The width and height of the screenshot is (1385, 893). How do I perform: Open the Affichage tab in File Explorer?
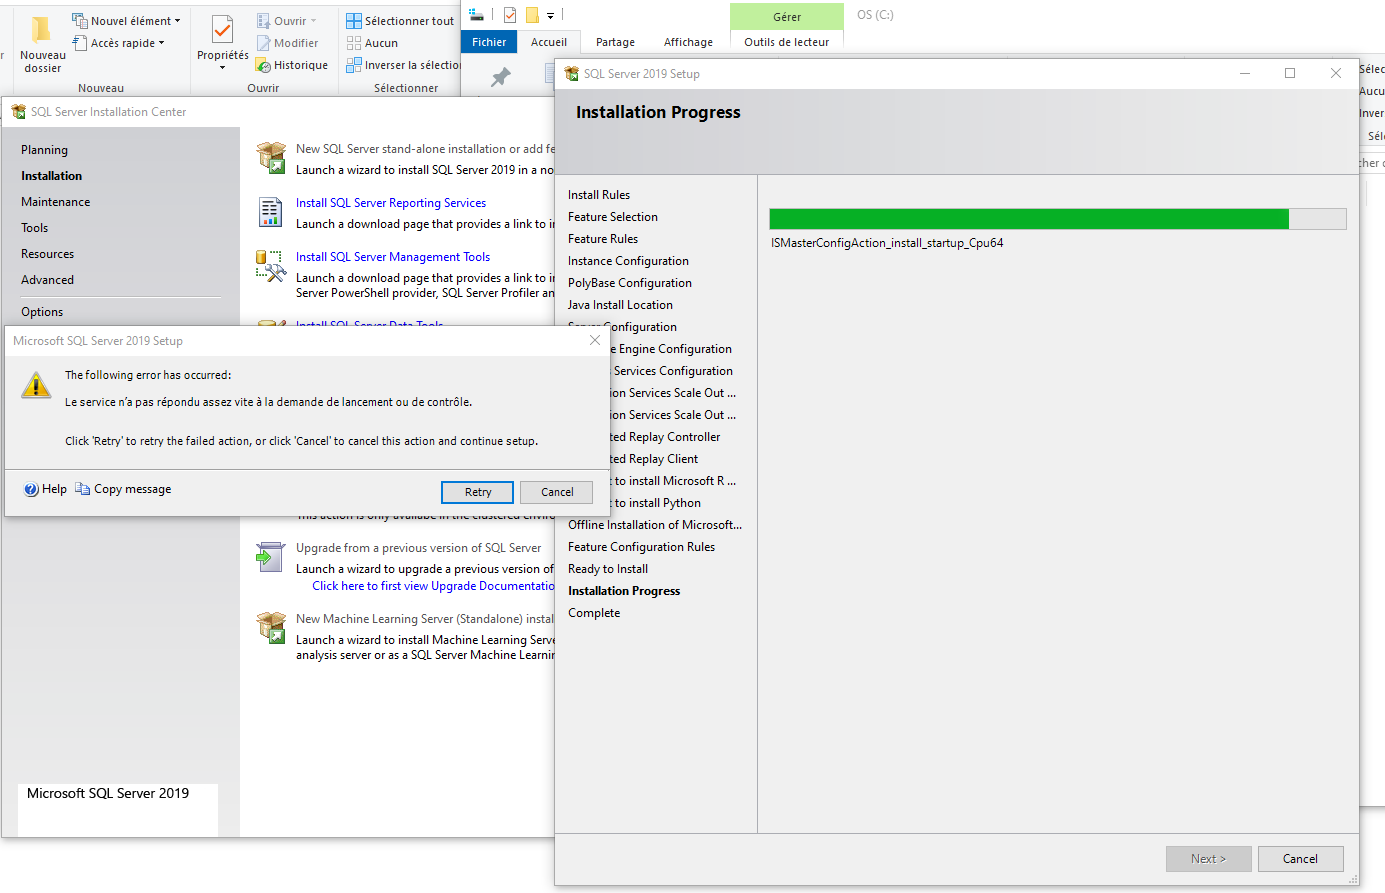(x=688, y=42)
